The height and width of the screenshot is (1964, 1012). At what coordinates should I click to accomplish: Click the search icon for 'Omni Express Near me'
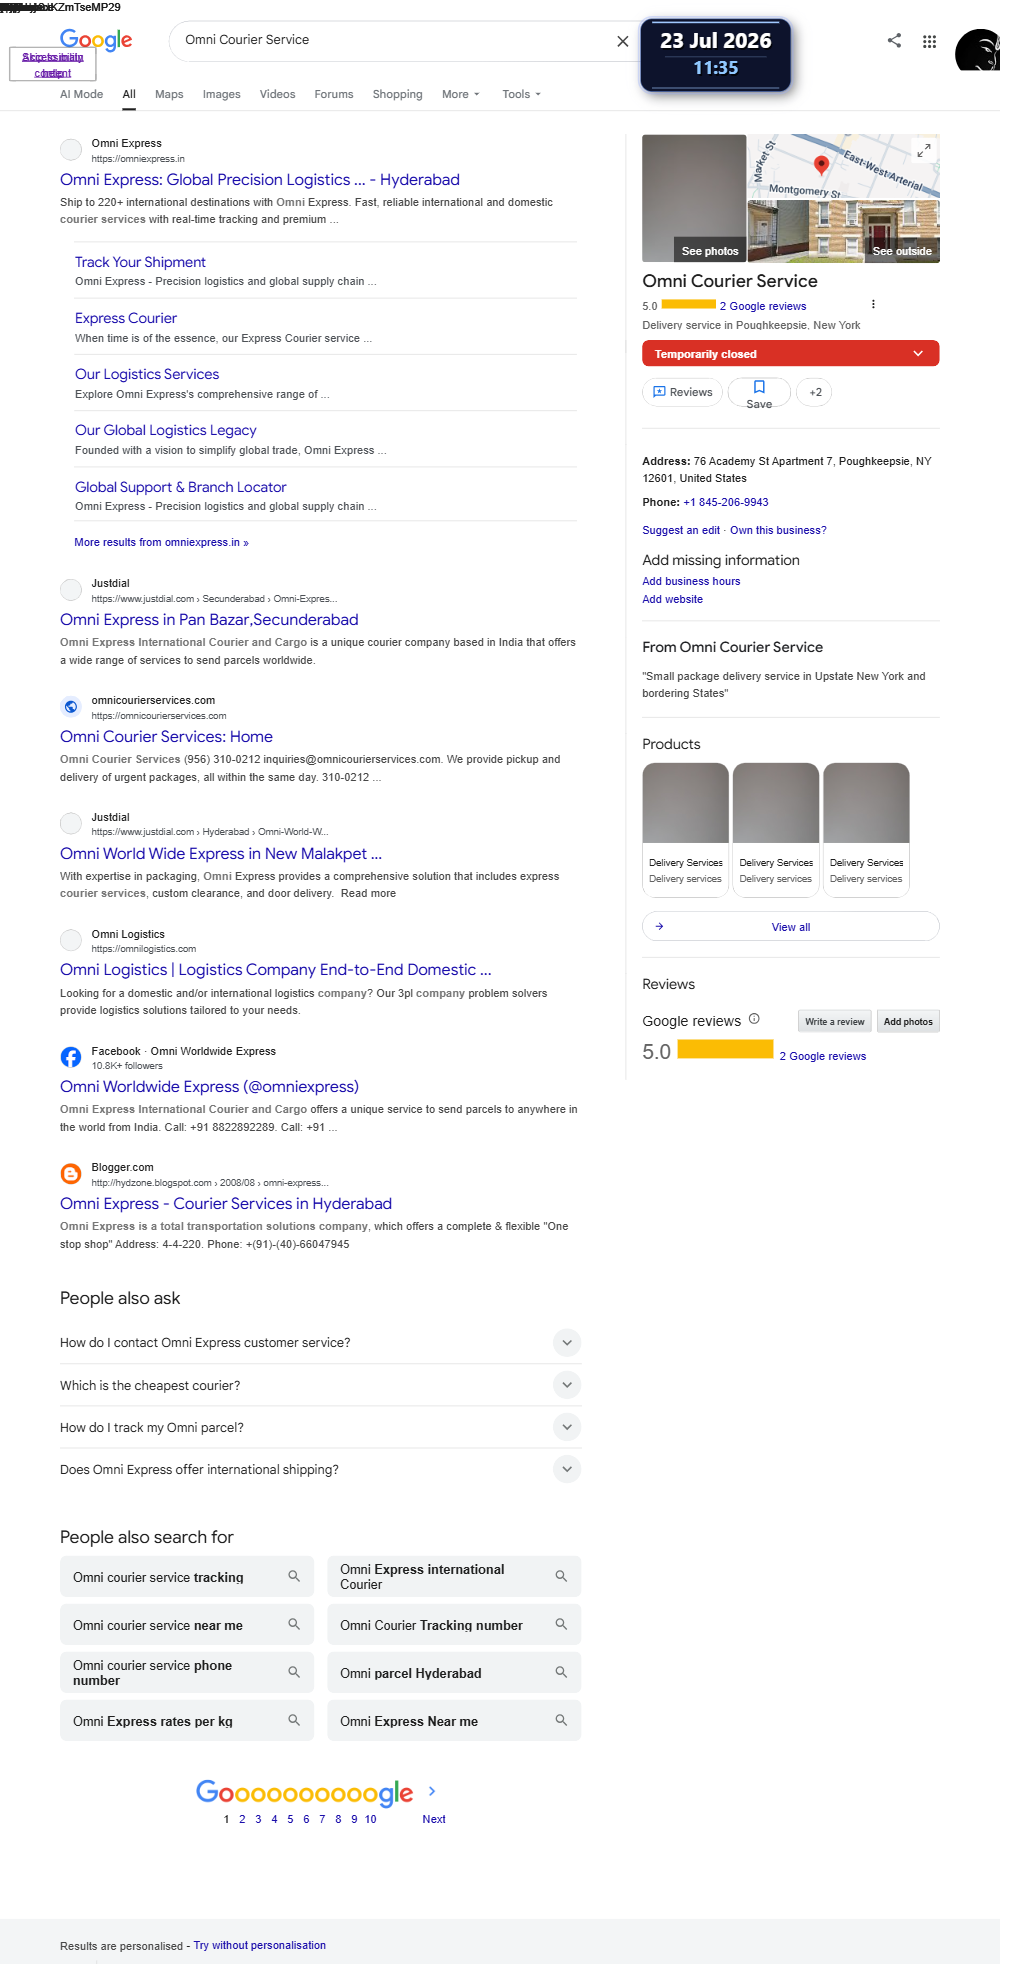click(x=561, y=1720)
